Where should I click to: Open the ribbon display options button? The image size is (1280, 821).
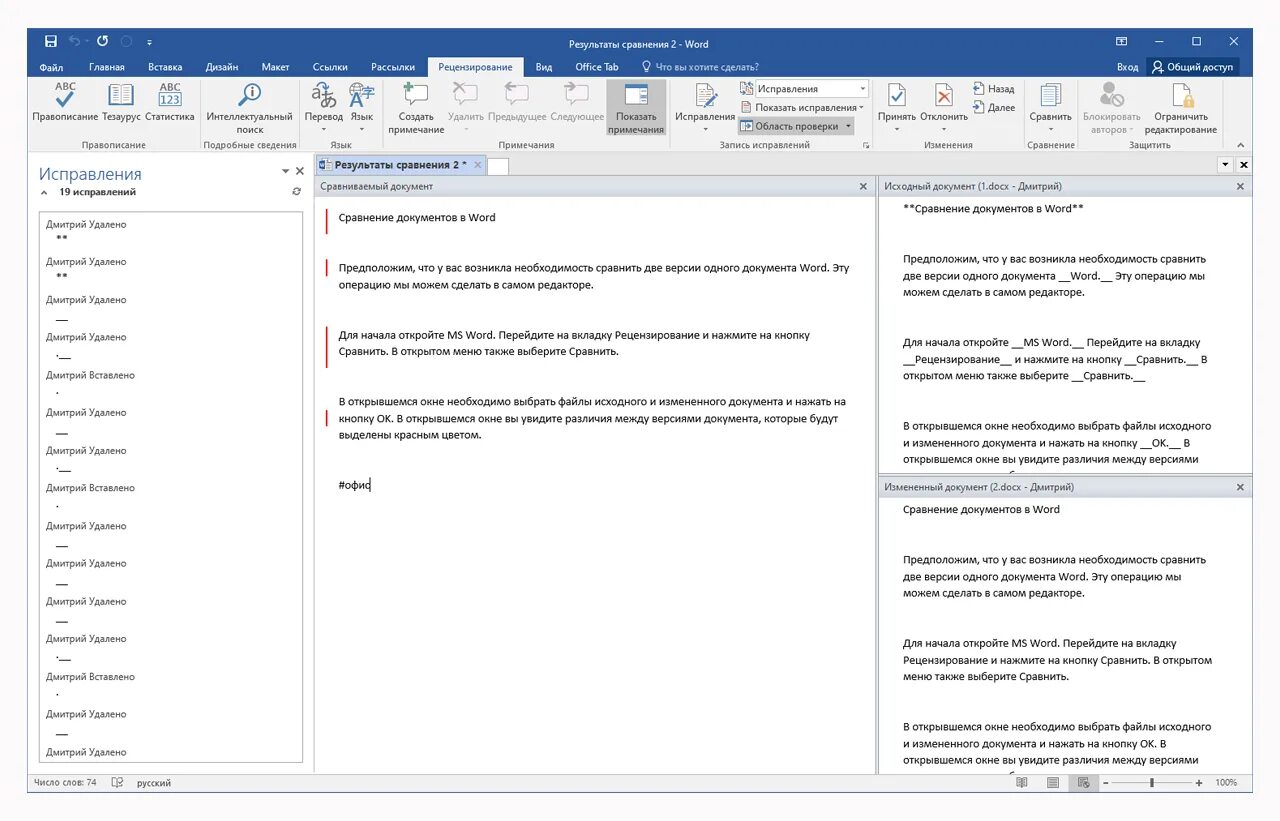click(1121, 42)
